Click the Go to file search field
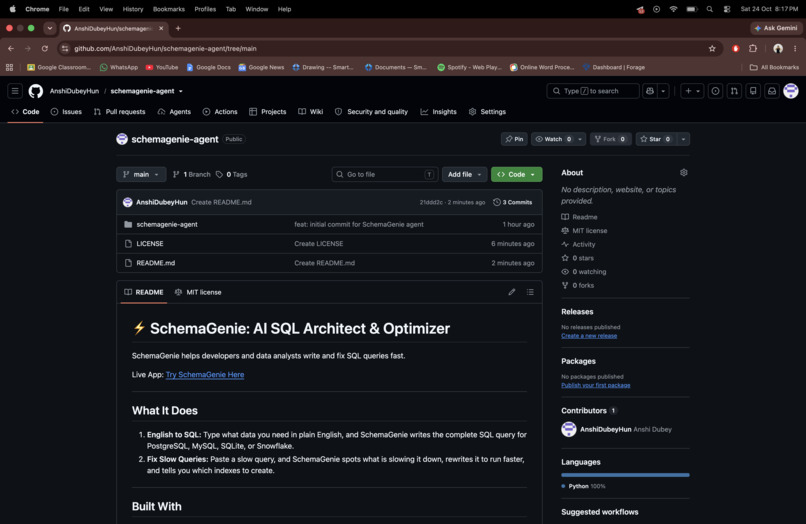This screenshot has width=806, height=524. [x=385, y=174]
